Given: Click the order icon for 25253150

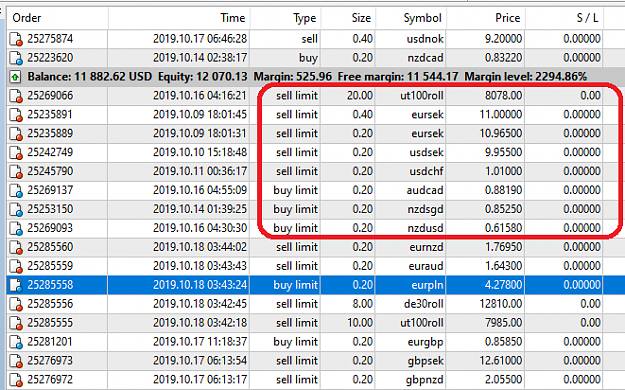Looking at the screenshot, I should click(16, 210).
